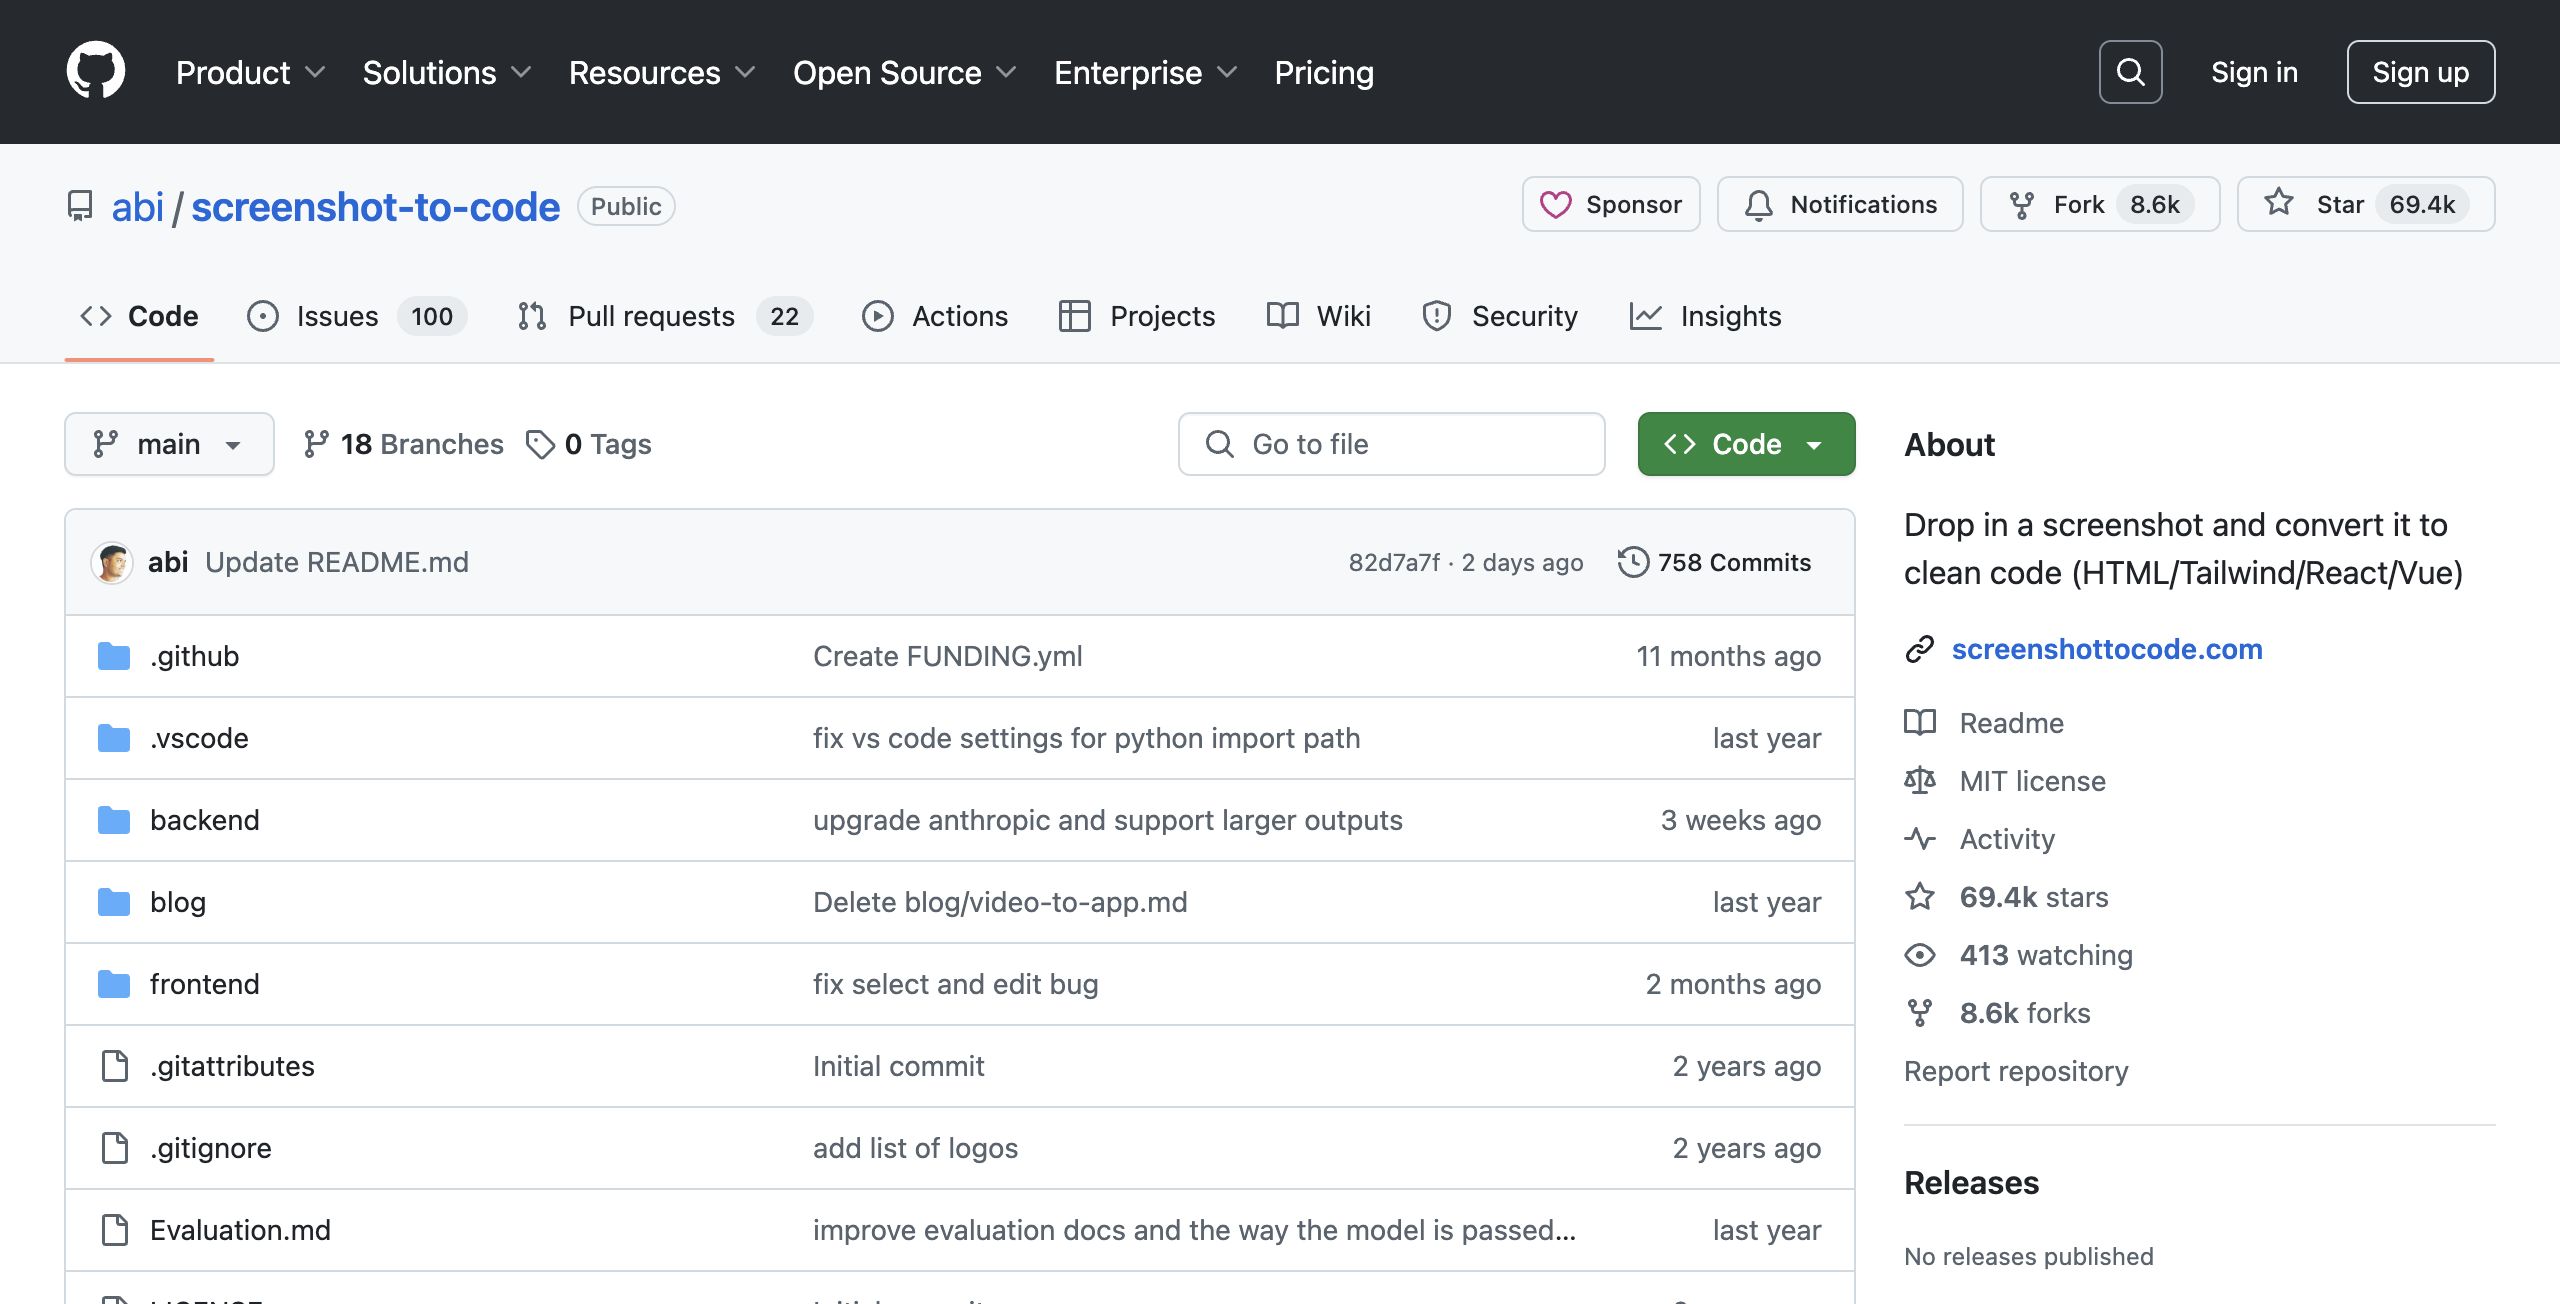The width and height of the screenshot is (2560, 1304).
Task: Switch to the Pull requests tab
Action: [665, 316]
